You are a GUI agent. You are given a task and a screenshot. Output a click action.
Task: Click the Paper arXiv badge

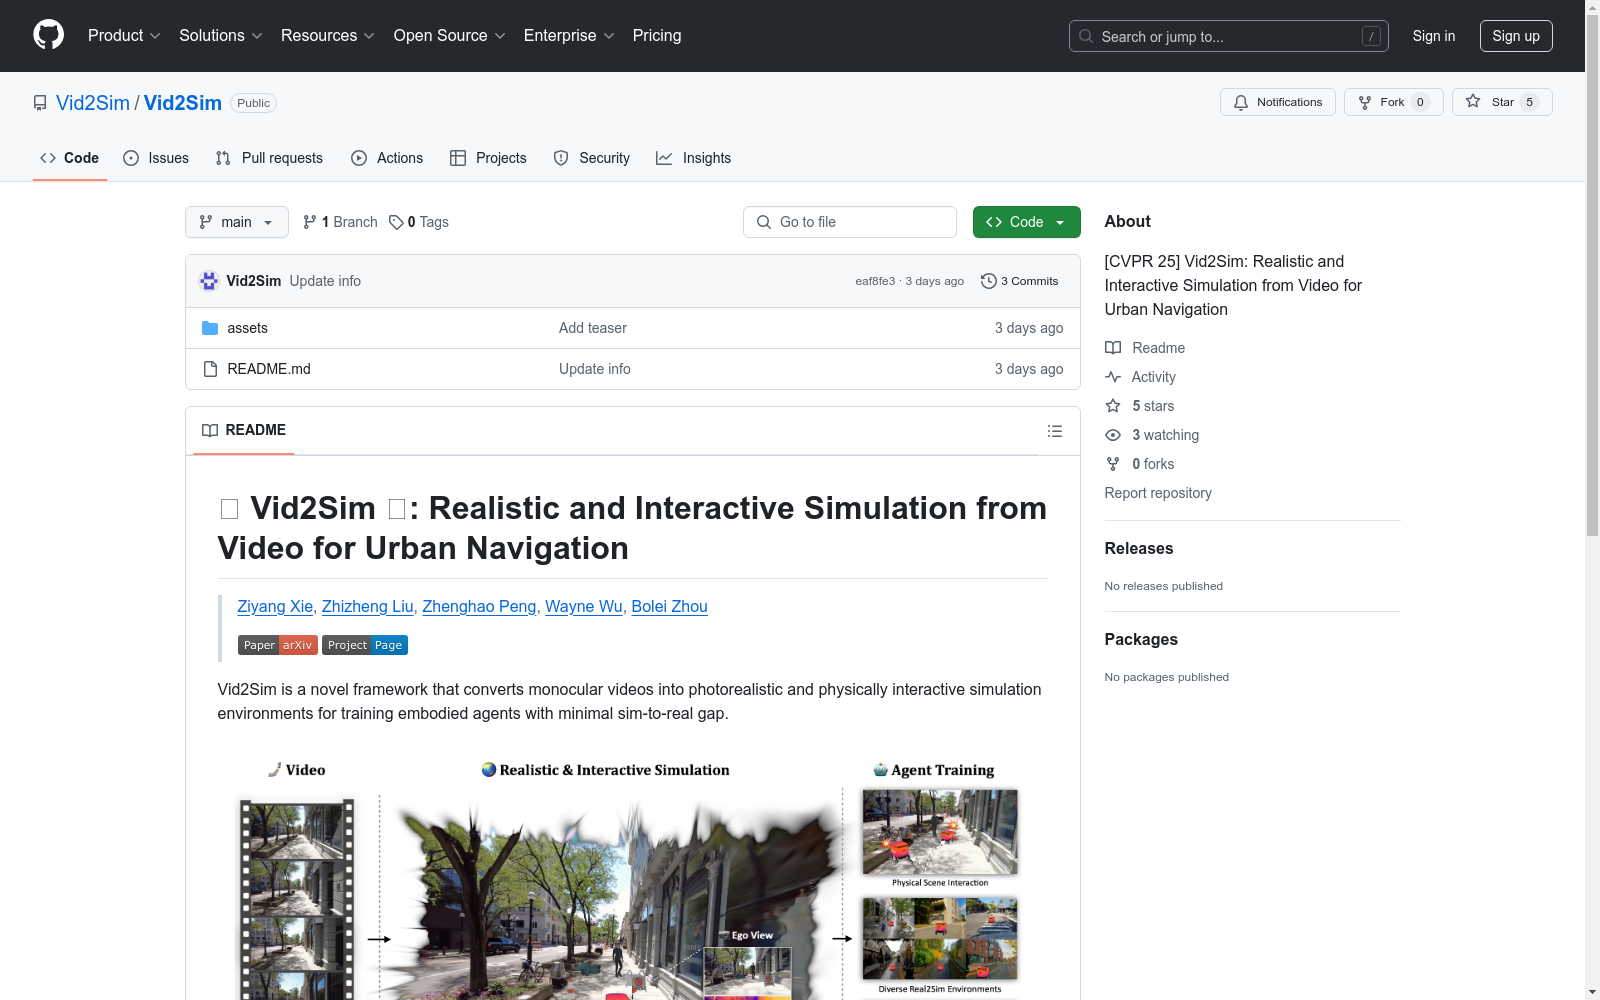click(x=277, y=645)
